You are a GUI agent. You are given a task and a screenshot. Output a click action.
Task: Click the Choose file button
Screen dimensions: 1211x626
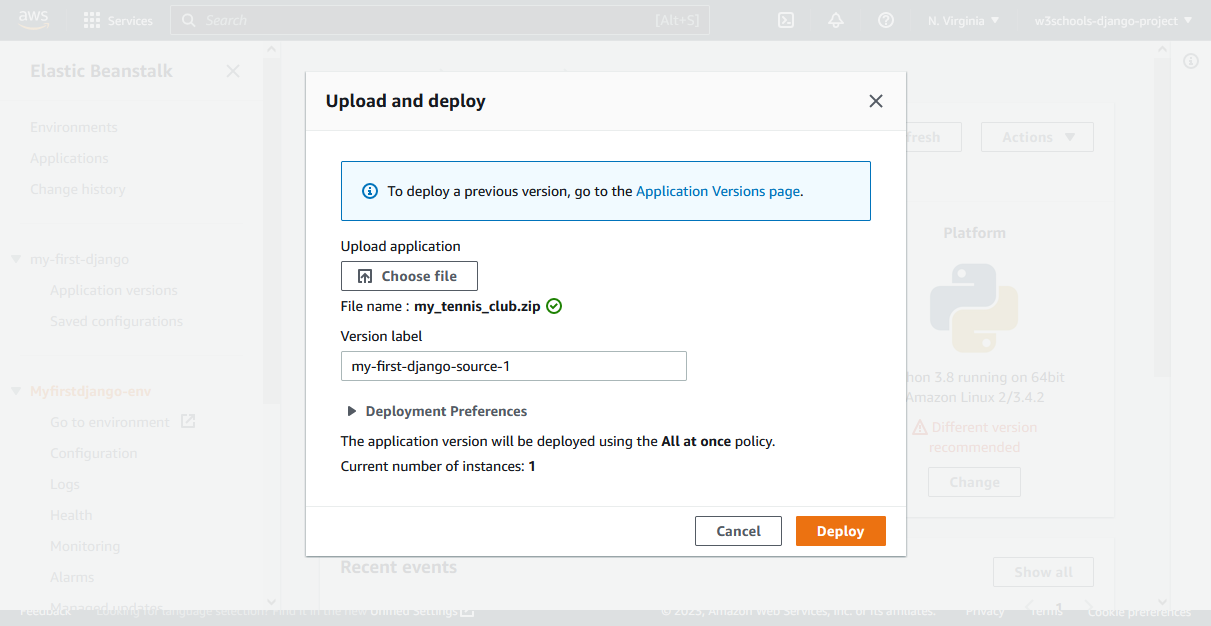click(x=409, y=276)
